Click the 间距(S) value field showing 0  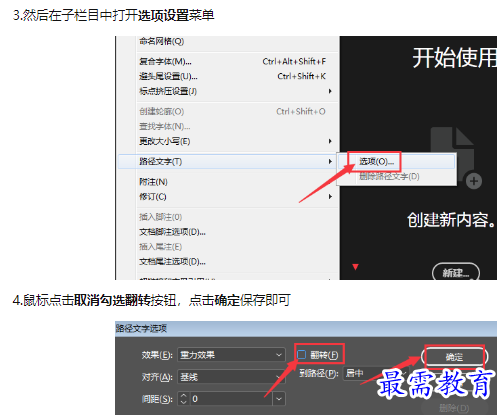point(232,399)
